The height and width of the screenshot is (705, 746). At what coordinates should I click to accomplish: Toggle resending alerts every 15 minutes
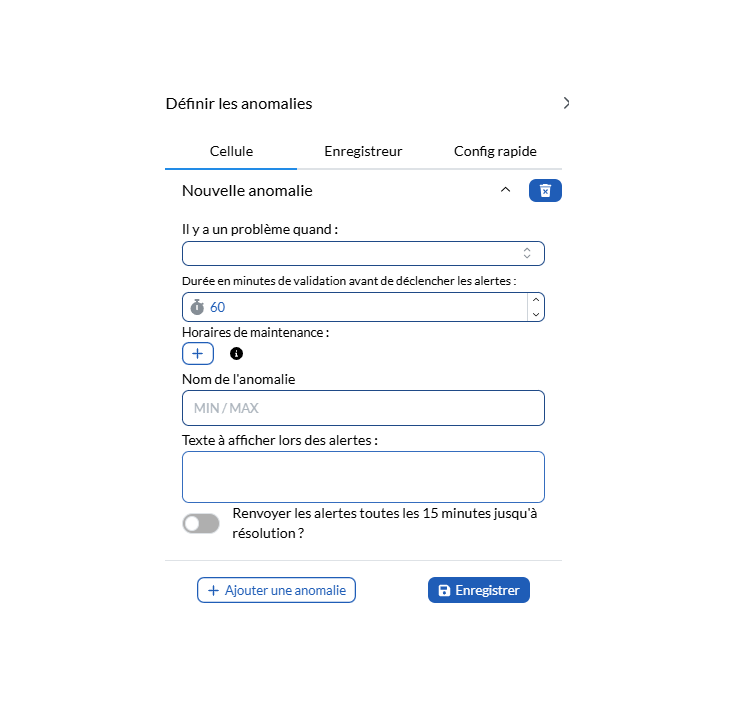pyautogui.click(x=201, y=523)
